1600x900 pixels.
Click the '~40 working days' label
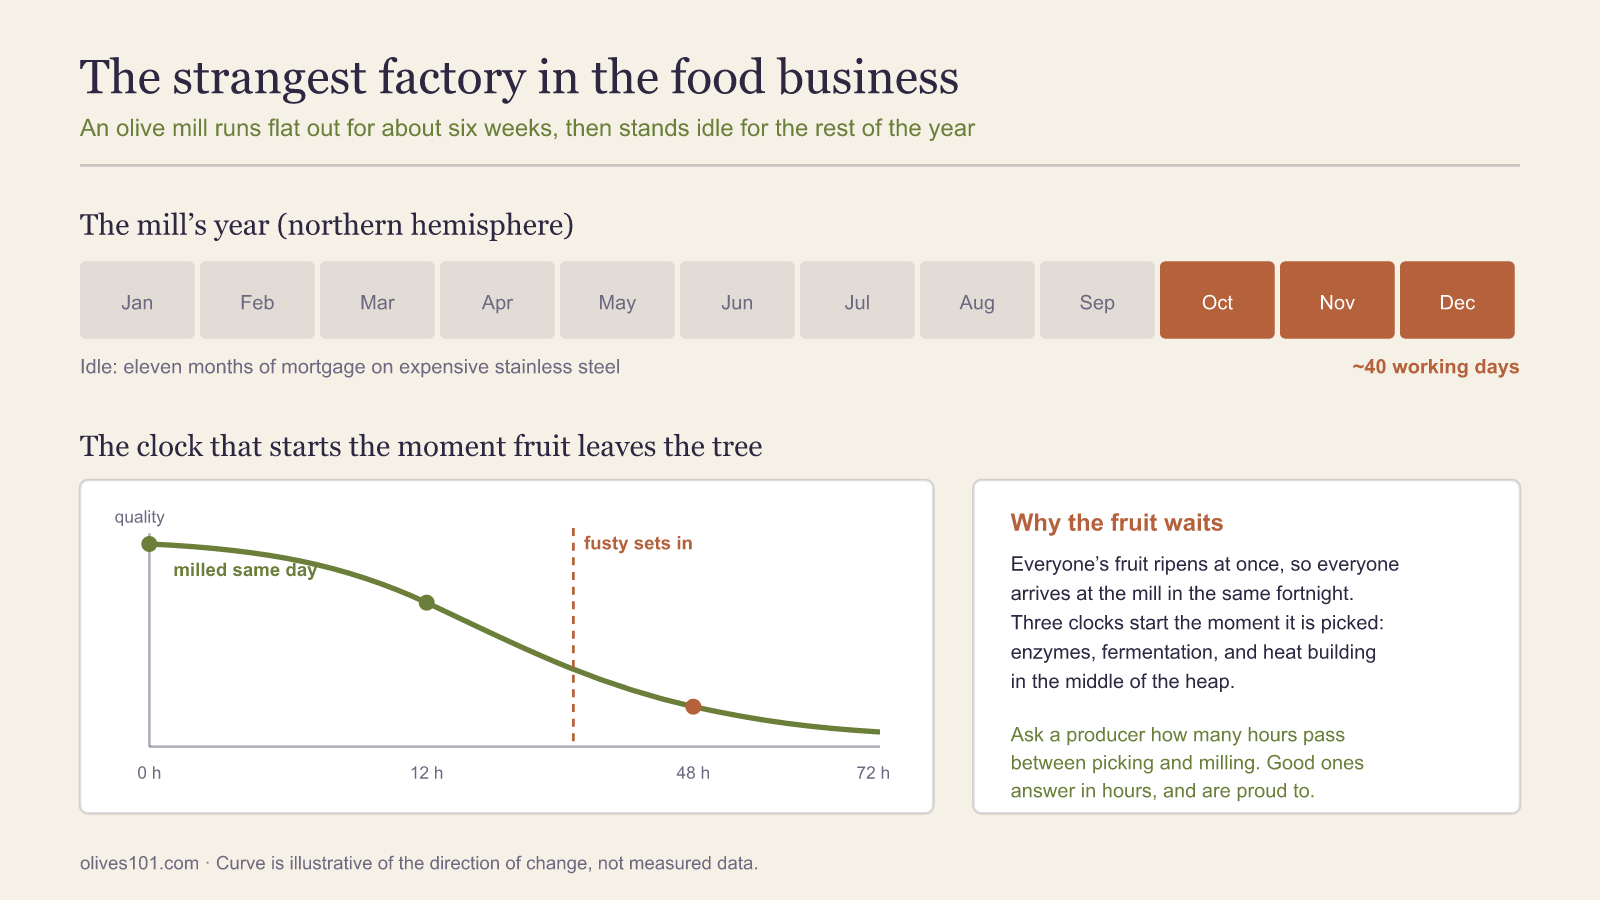point(1435,367)
